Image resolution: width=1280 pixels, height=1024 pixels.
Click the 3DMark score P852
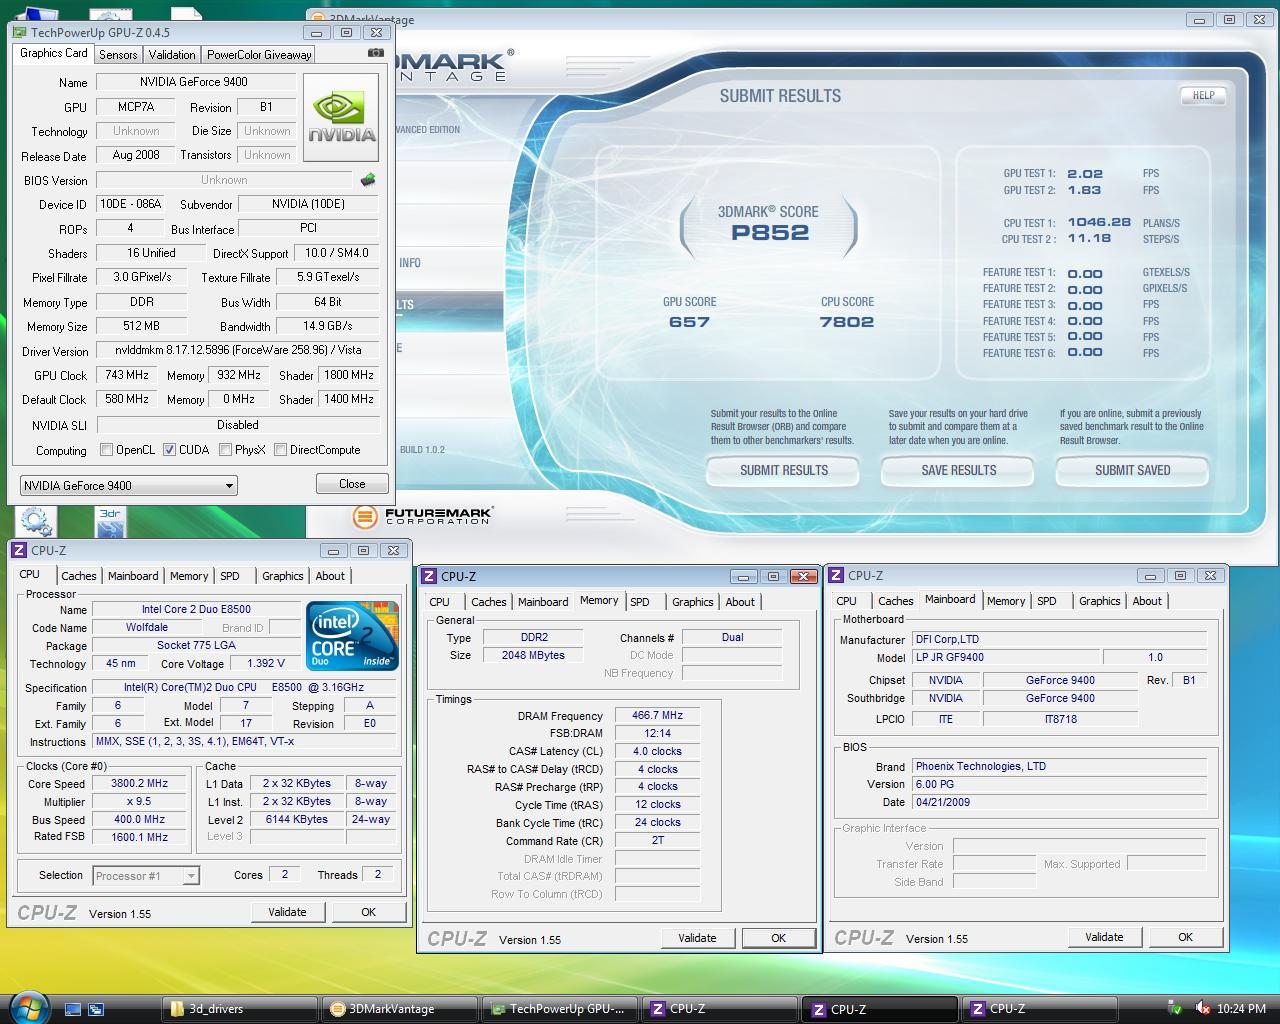(770, 232)
